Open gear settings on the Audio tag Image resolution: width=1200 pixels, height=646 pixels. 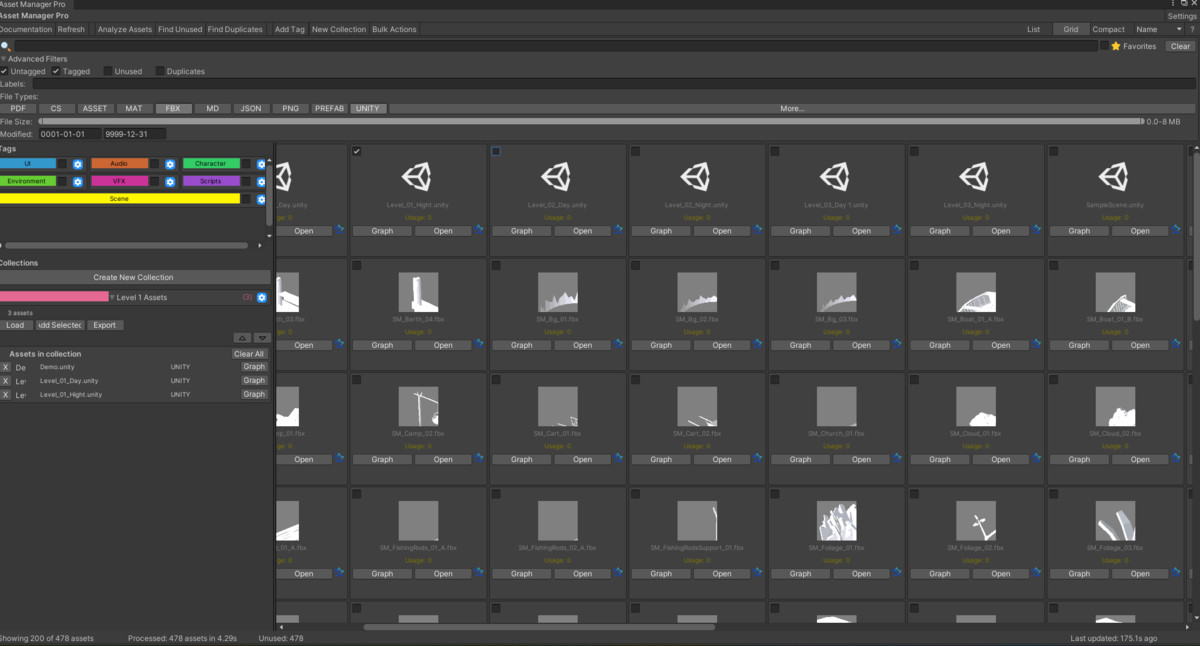pos(170,165)
